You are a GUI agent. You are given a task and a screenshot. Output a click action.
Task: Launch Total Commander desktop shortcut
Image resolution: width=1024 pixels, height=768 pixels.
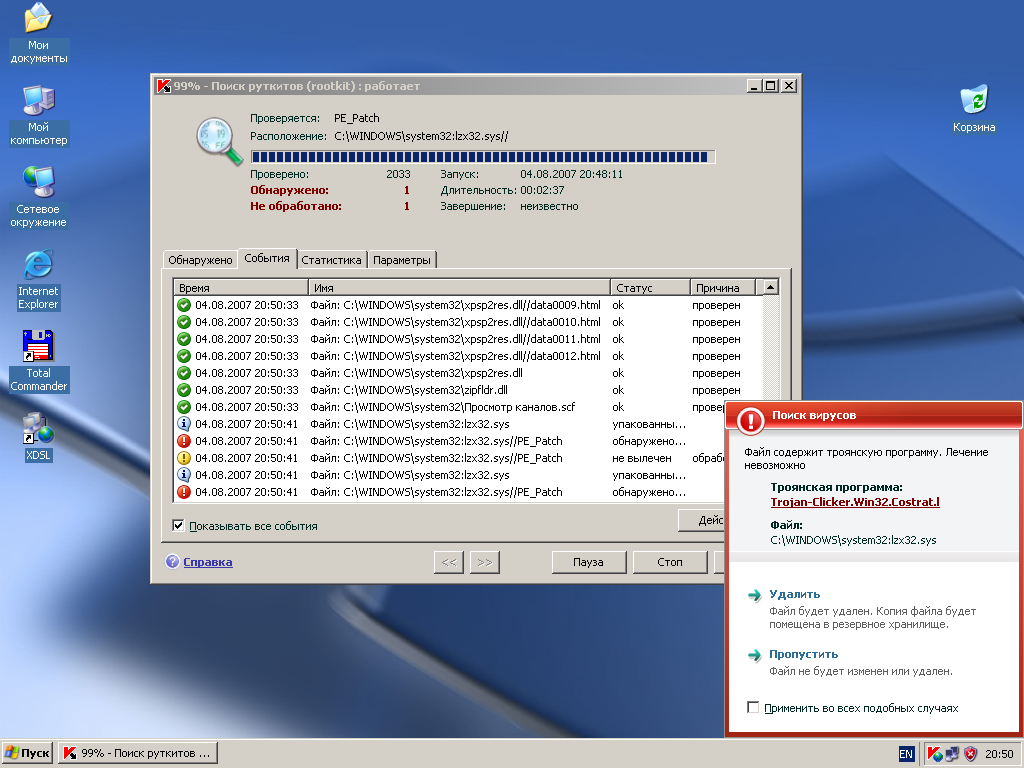pyautogui.click(x=38, y=361)
